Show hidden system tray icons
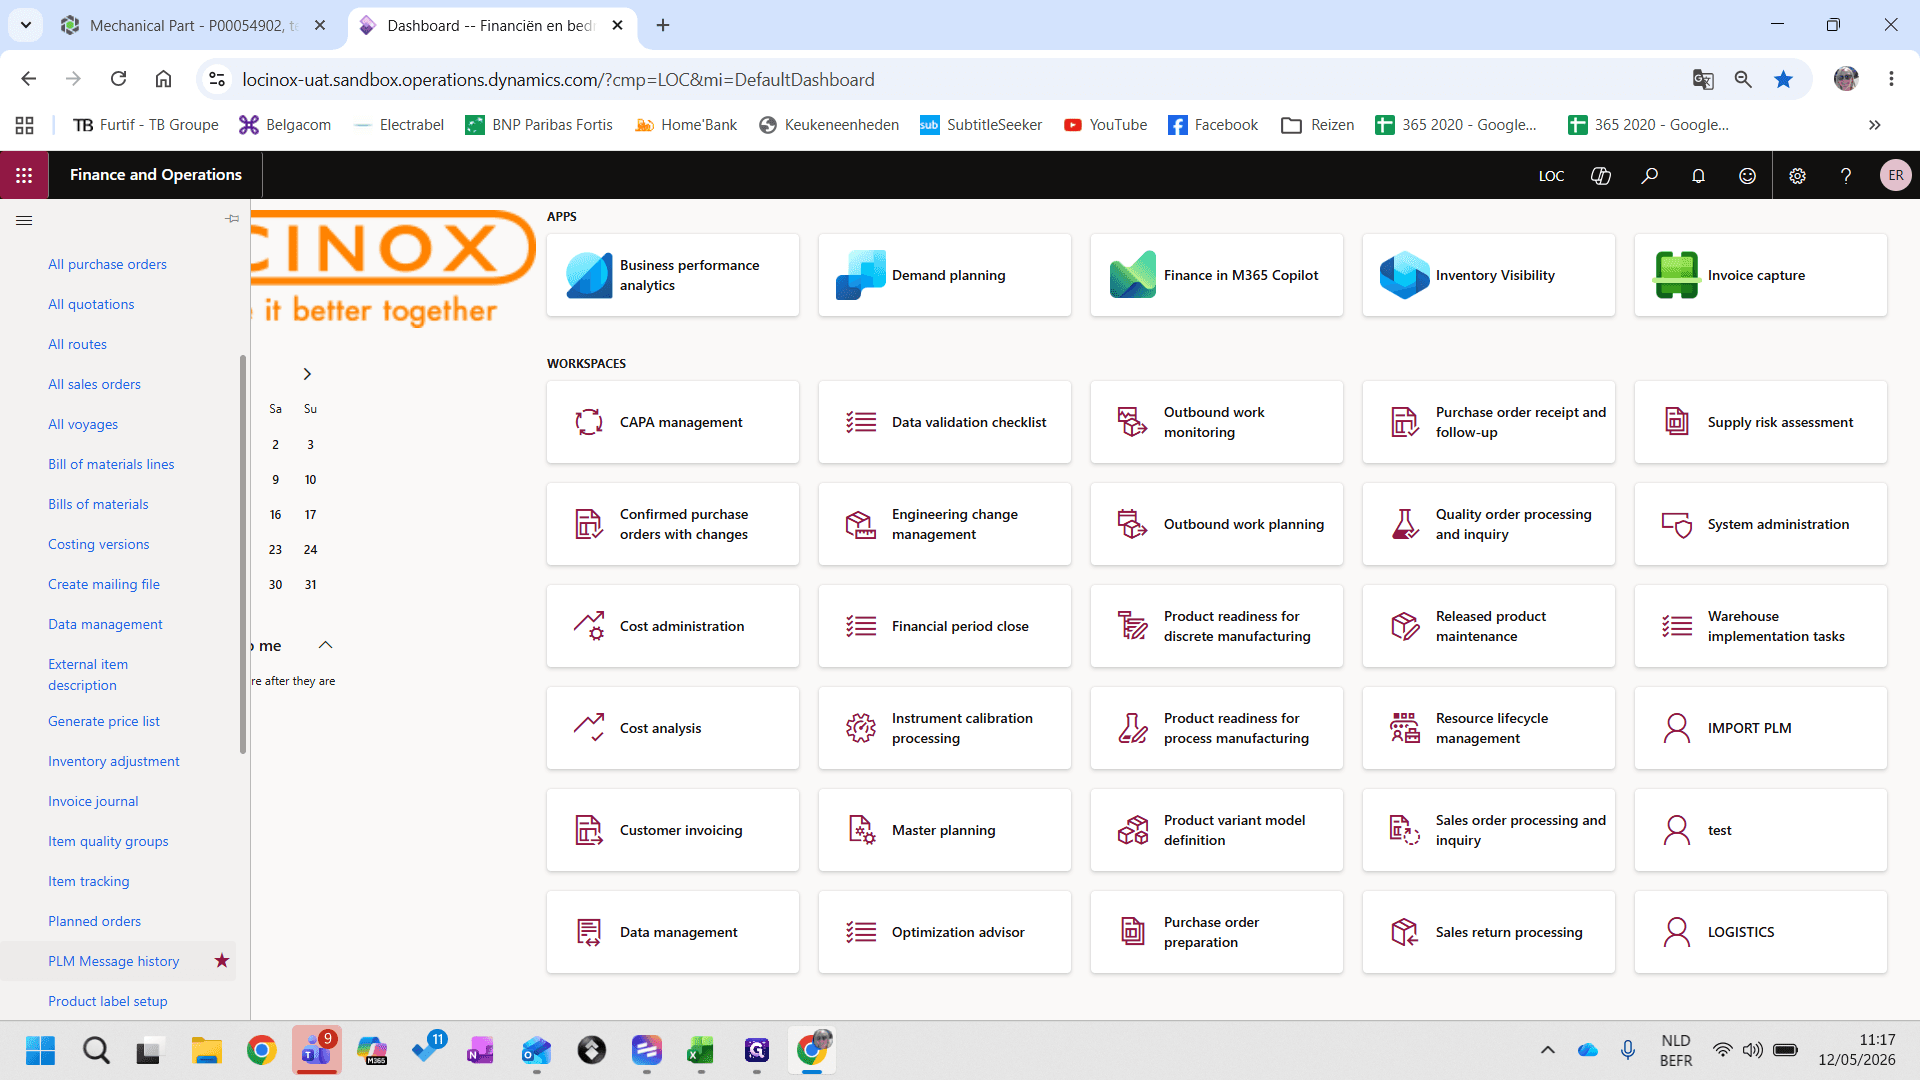The width and height of the screenshot is (1920, 1080). tap(1547, 1050)
